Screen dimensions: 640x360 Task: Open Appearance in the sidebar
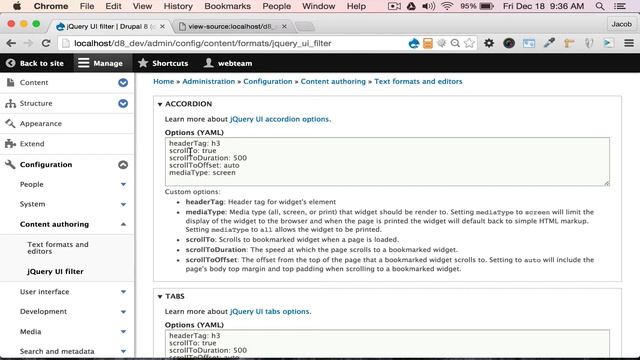click(41, 124)
